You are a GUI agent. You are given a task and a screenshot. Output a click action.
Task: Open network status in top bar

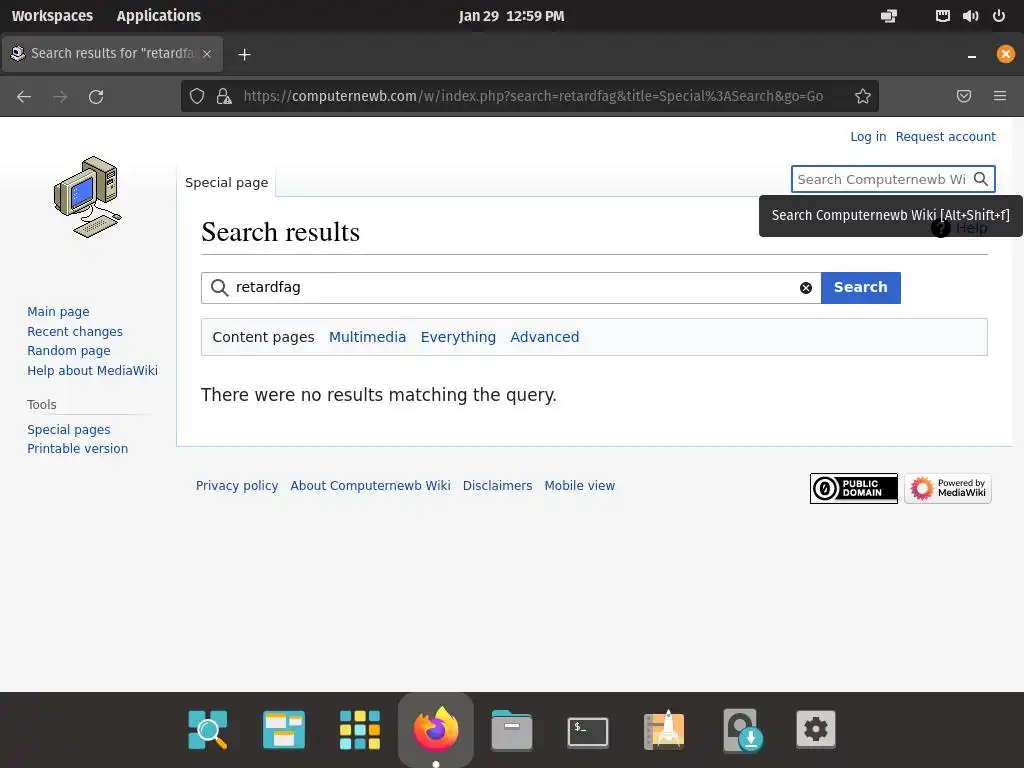click(x=942, y=16)
